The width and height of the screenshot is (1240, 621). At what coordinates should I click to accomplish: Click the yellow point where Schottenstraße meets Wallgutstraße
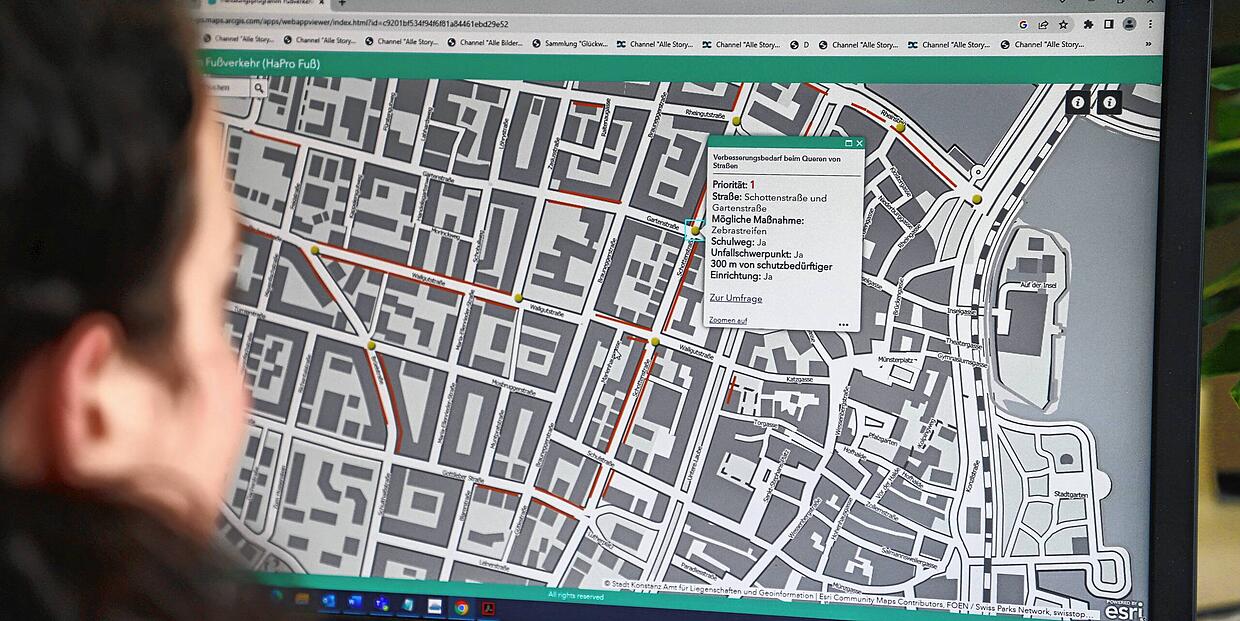(656, 342)
